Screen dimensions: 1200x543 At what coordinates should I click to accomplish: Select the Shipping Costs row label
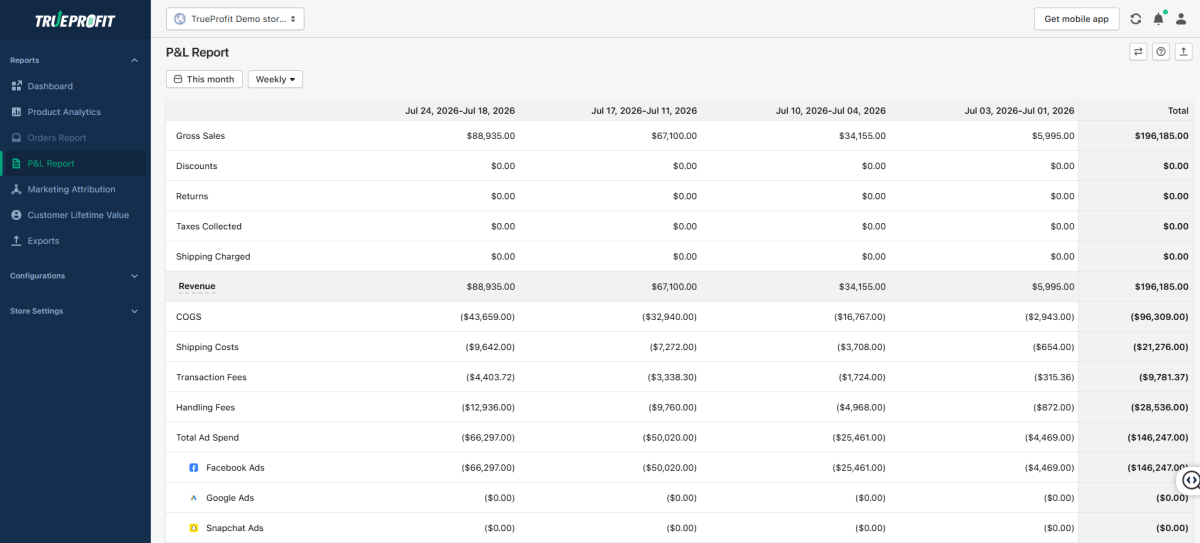click(x=207, y=347)
